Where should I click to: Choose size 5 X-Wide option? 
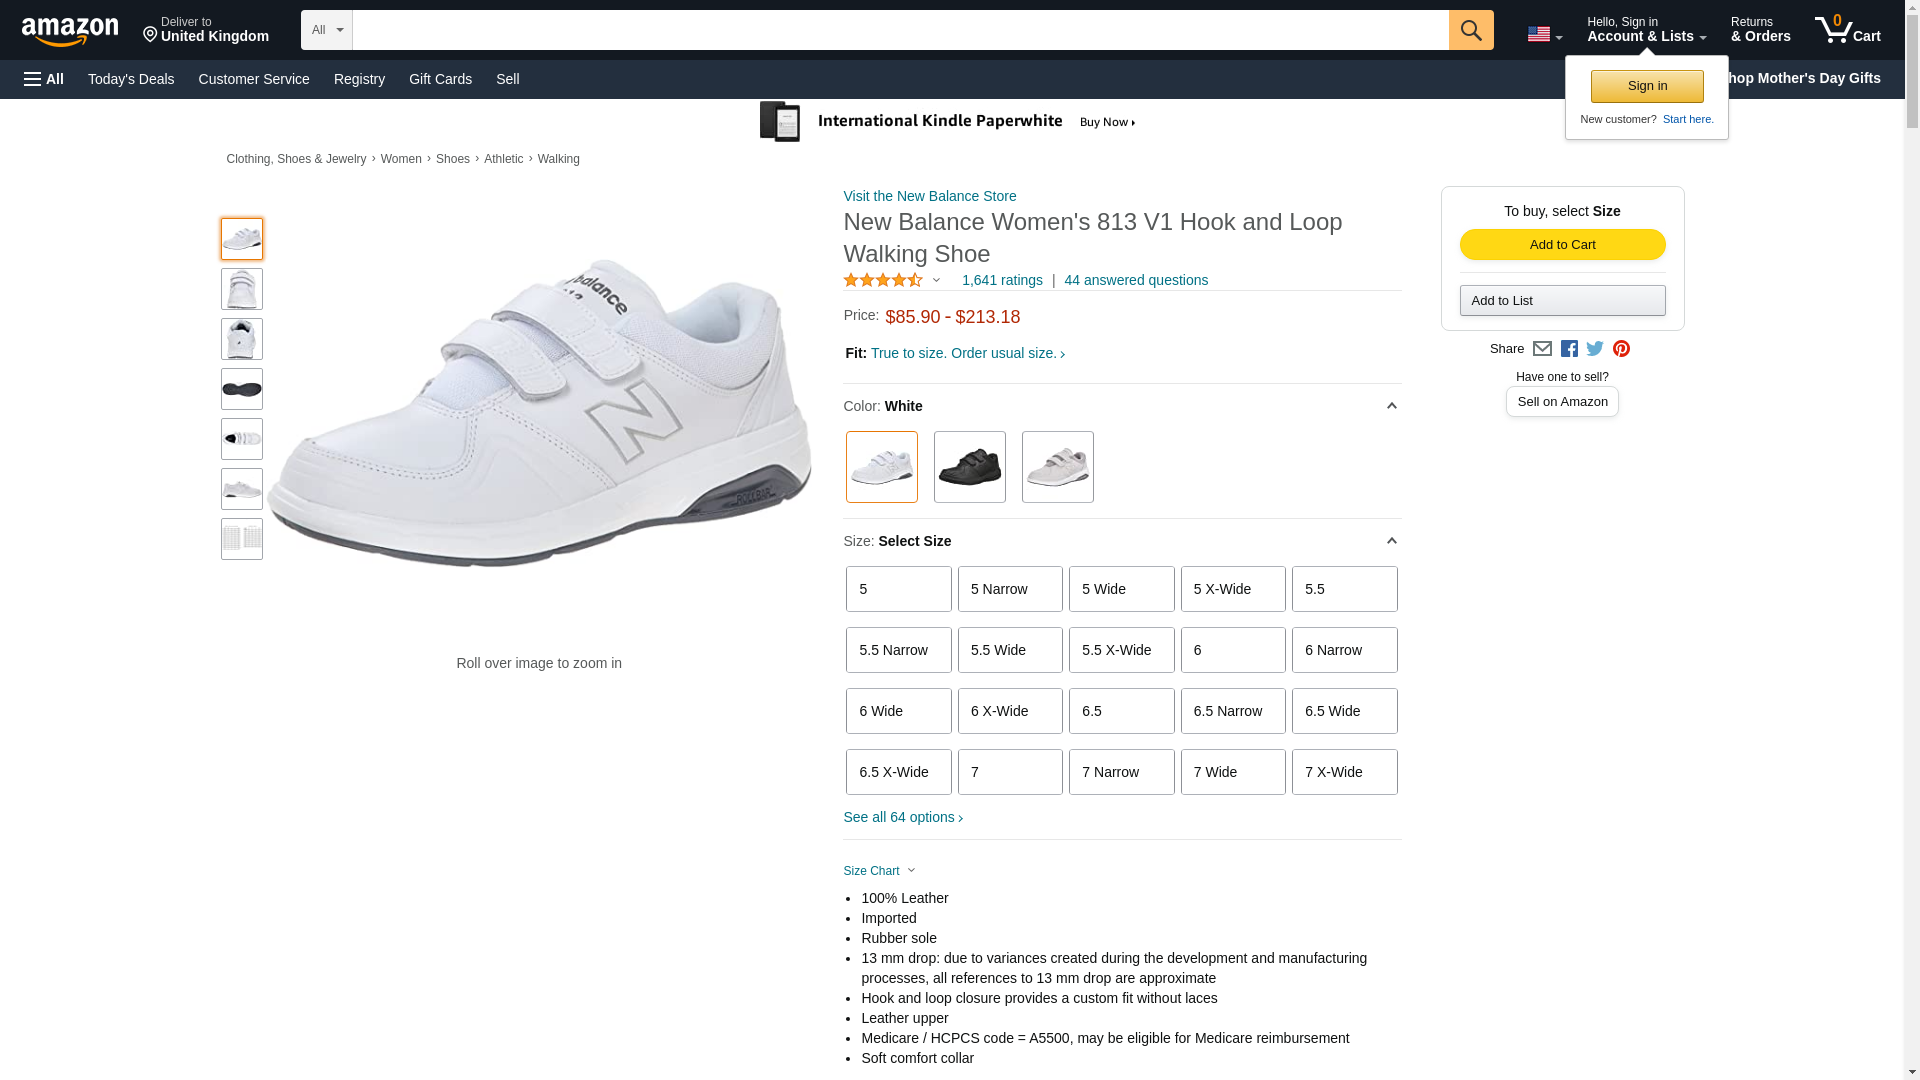(1232, 589)
